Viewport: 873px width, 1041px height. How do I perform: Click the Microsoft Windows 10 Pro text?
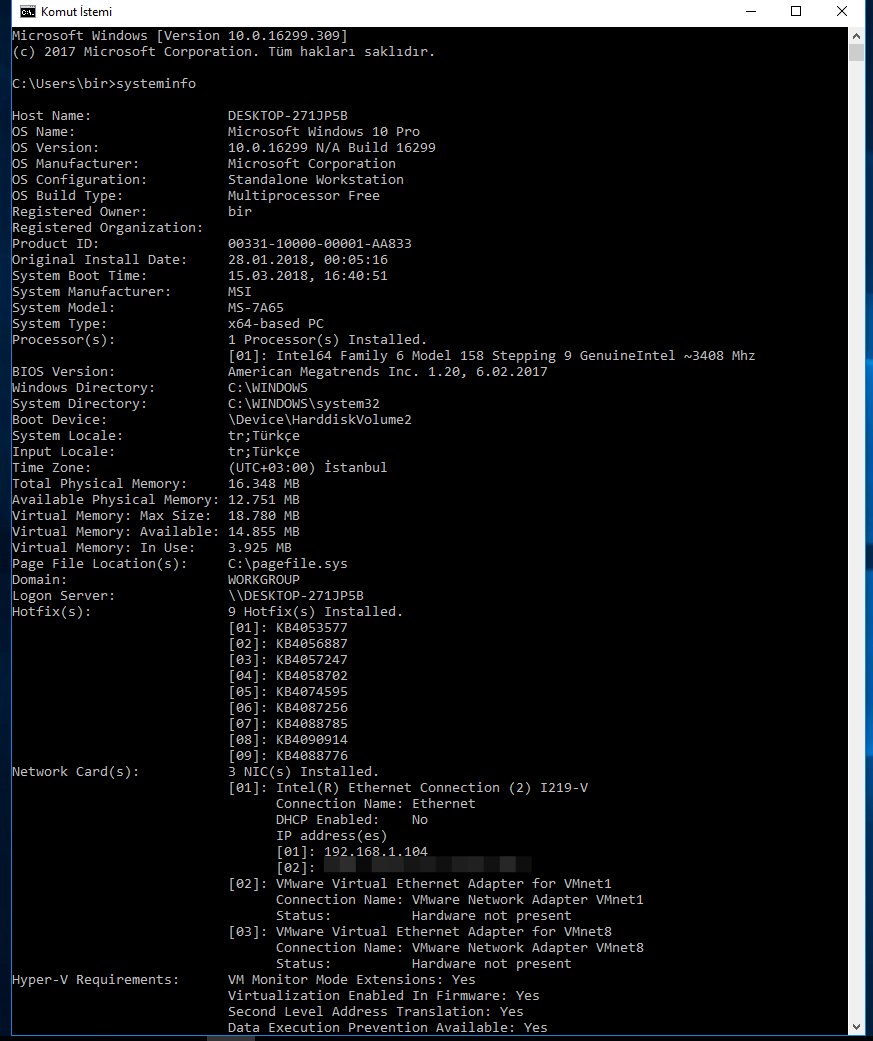(323, 132)
